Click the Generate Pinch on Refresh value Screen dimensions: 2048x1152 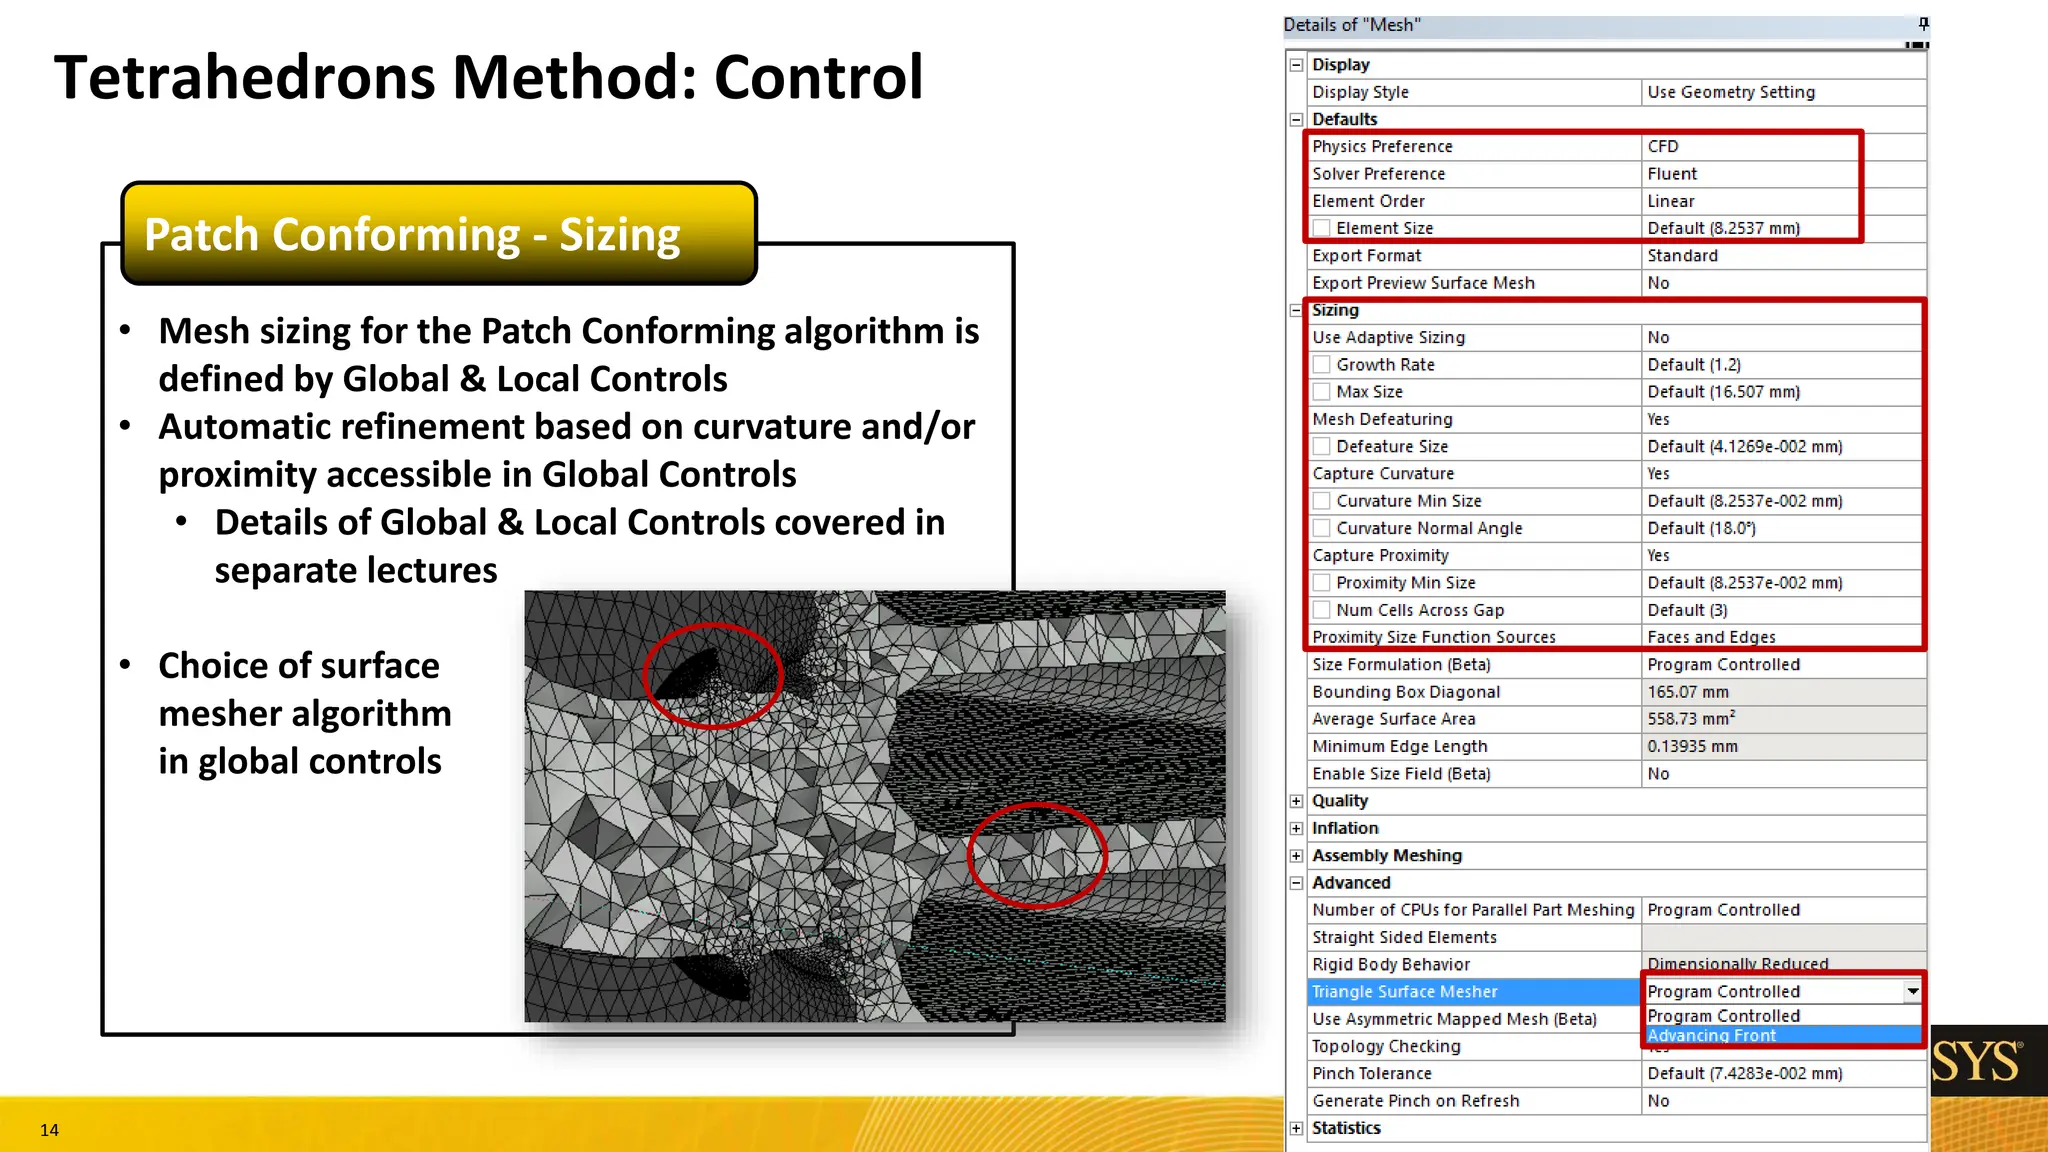point(1784,1101)
